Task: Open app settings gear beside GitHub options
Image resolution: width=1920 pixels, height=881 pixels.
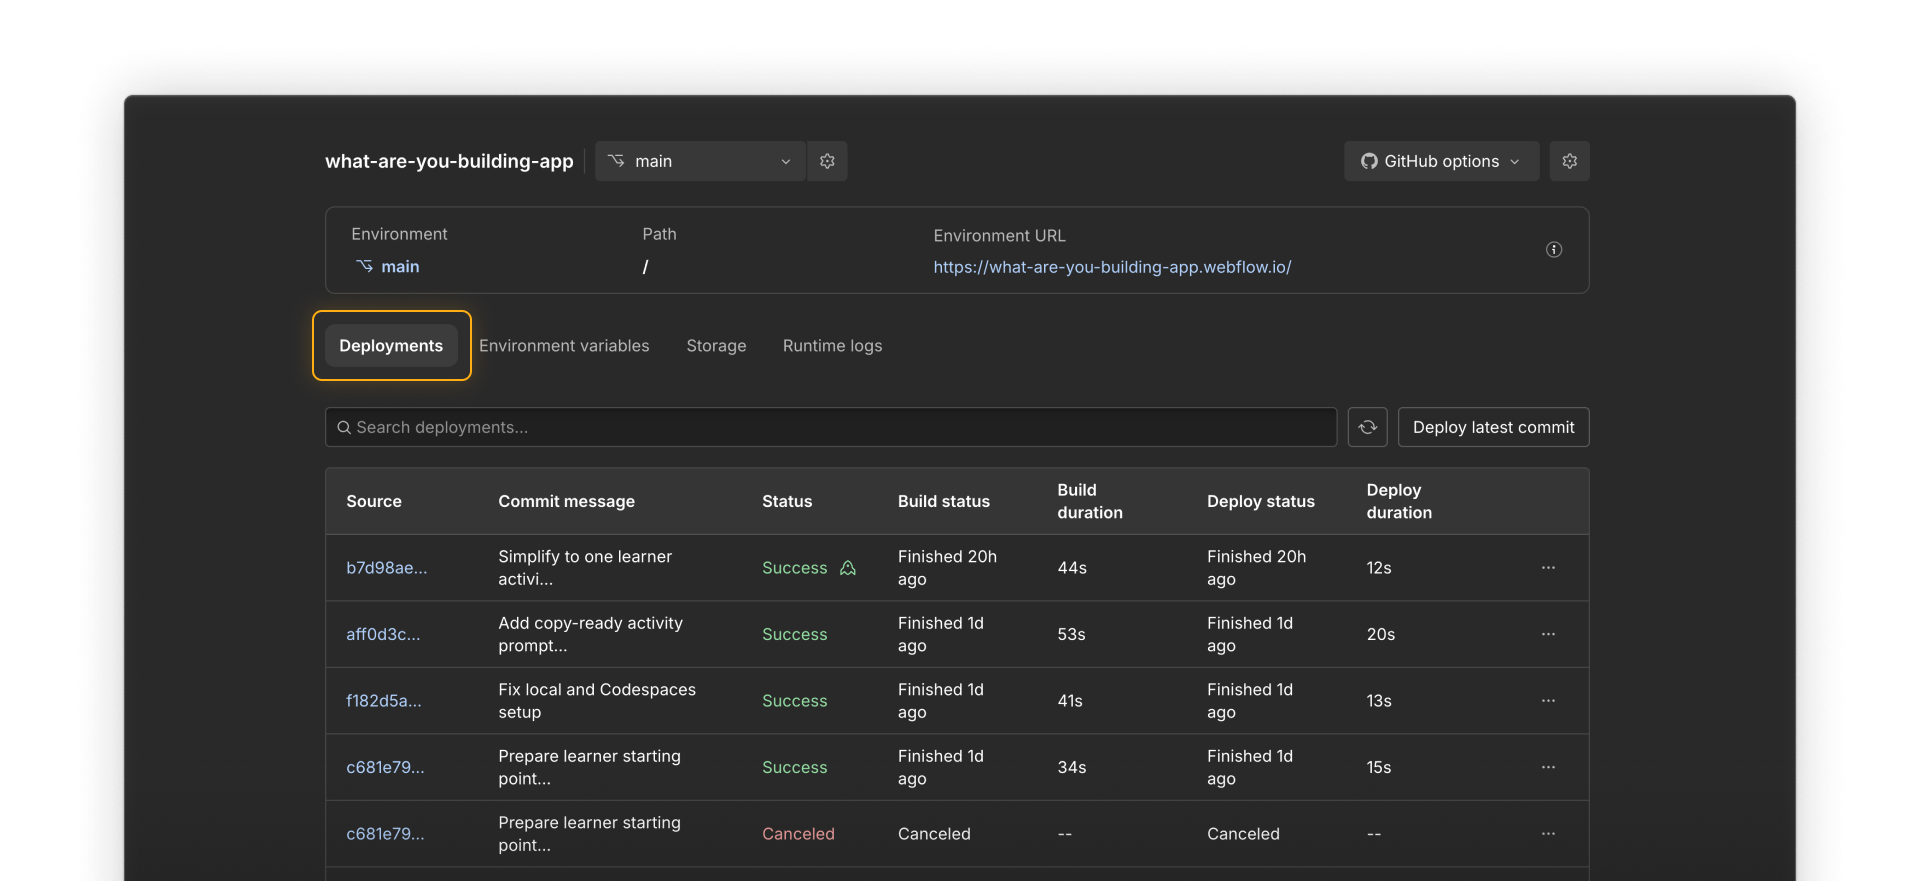Action: pos(1569,161)
